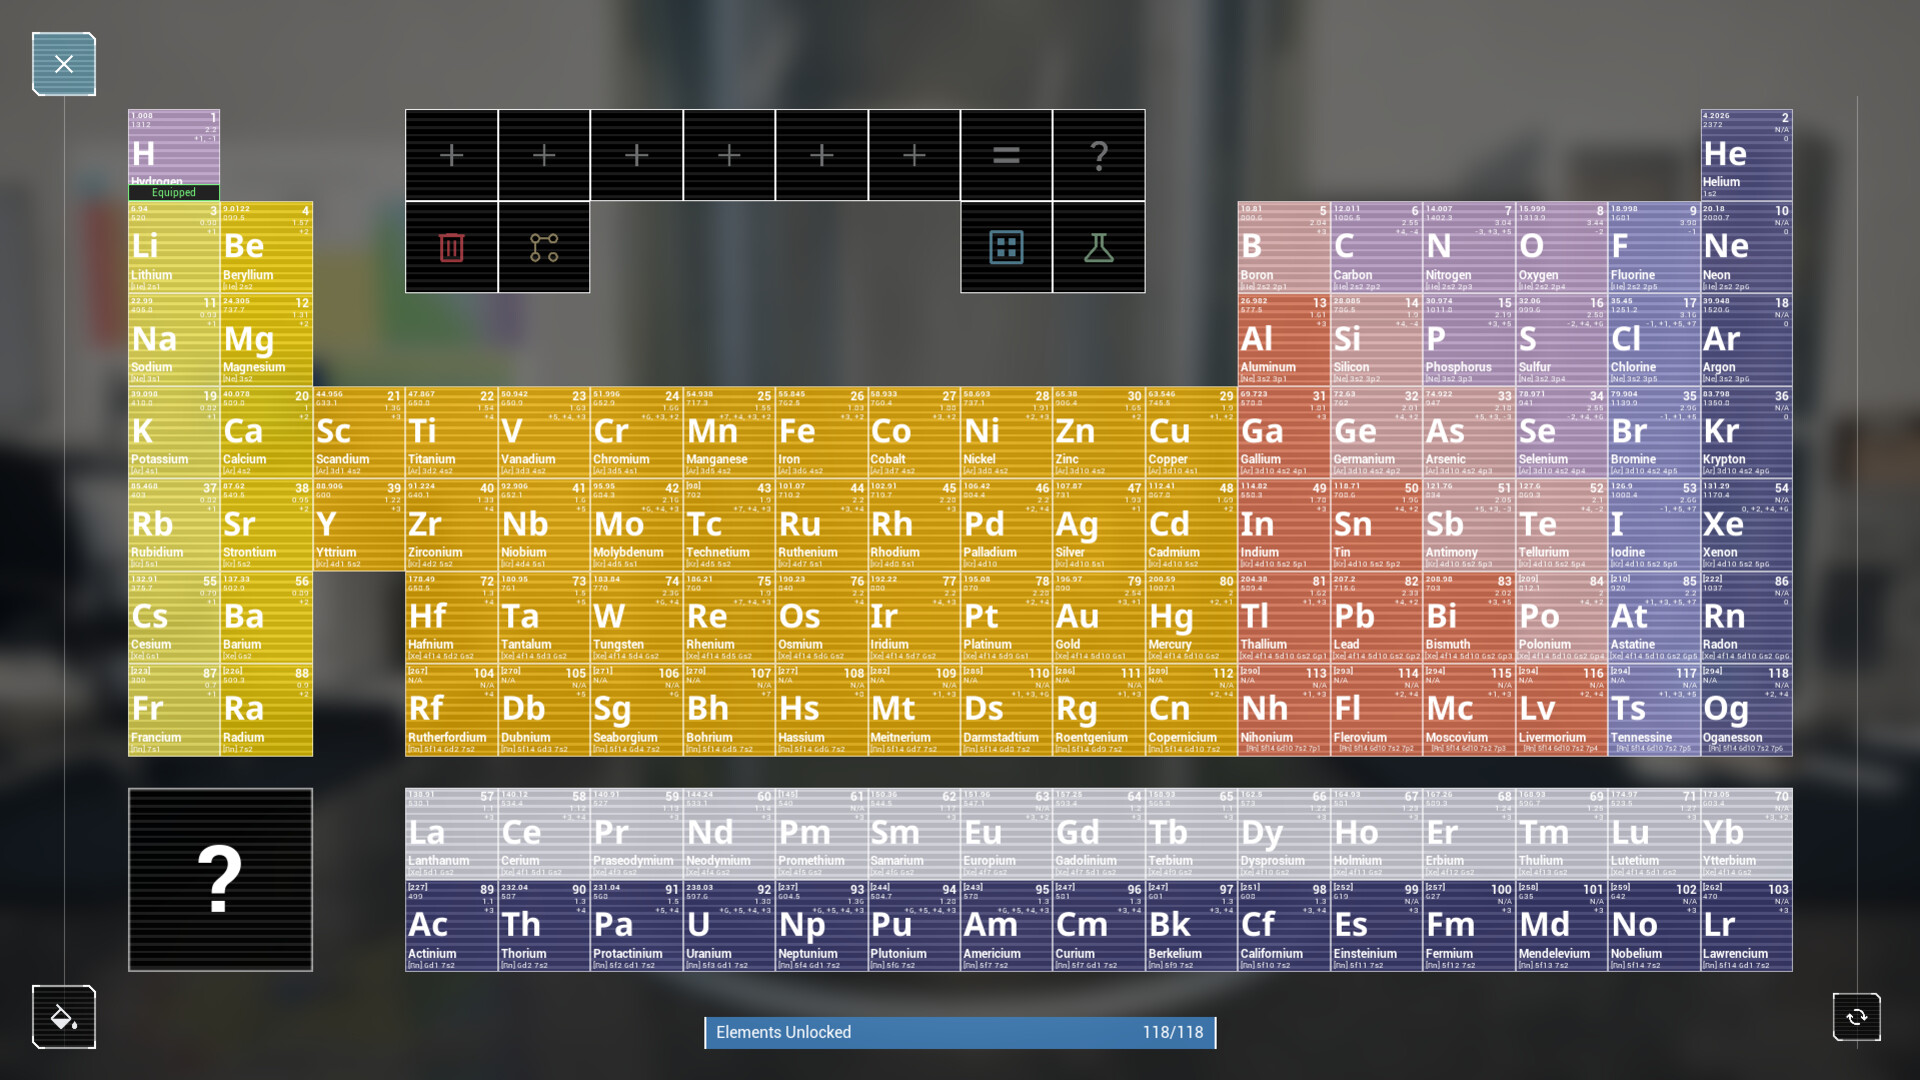Click the Elements Unlocked progress bar
This screenshot has width=1920, height=1080.
pos(959,1032)
